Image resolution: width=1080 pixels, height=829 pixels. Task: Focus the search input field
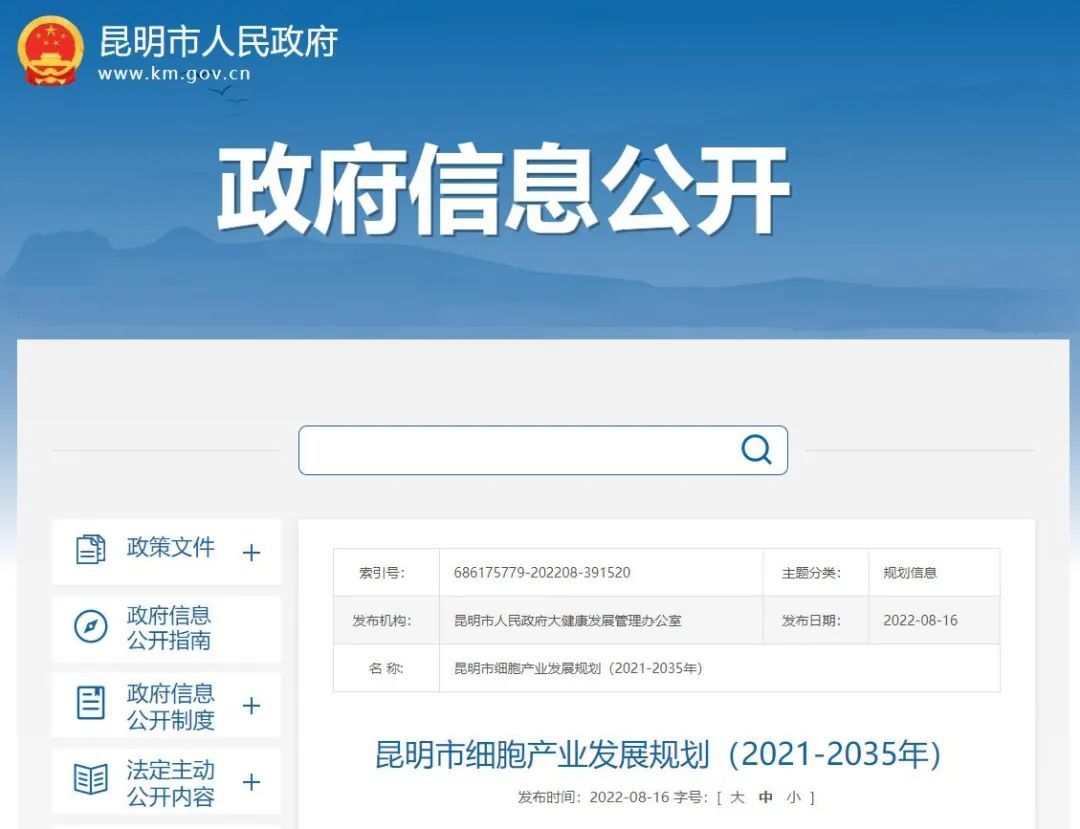click(543, 450)
